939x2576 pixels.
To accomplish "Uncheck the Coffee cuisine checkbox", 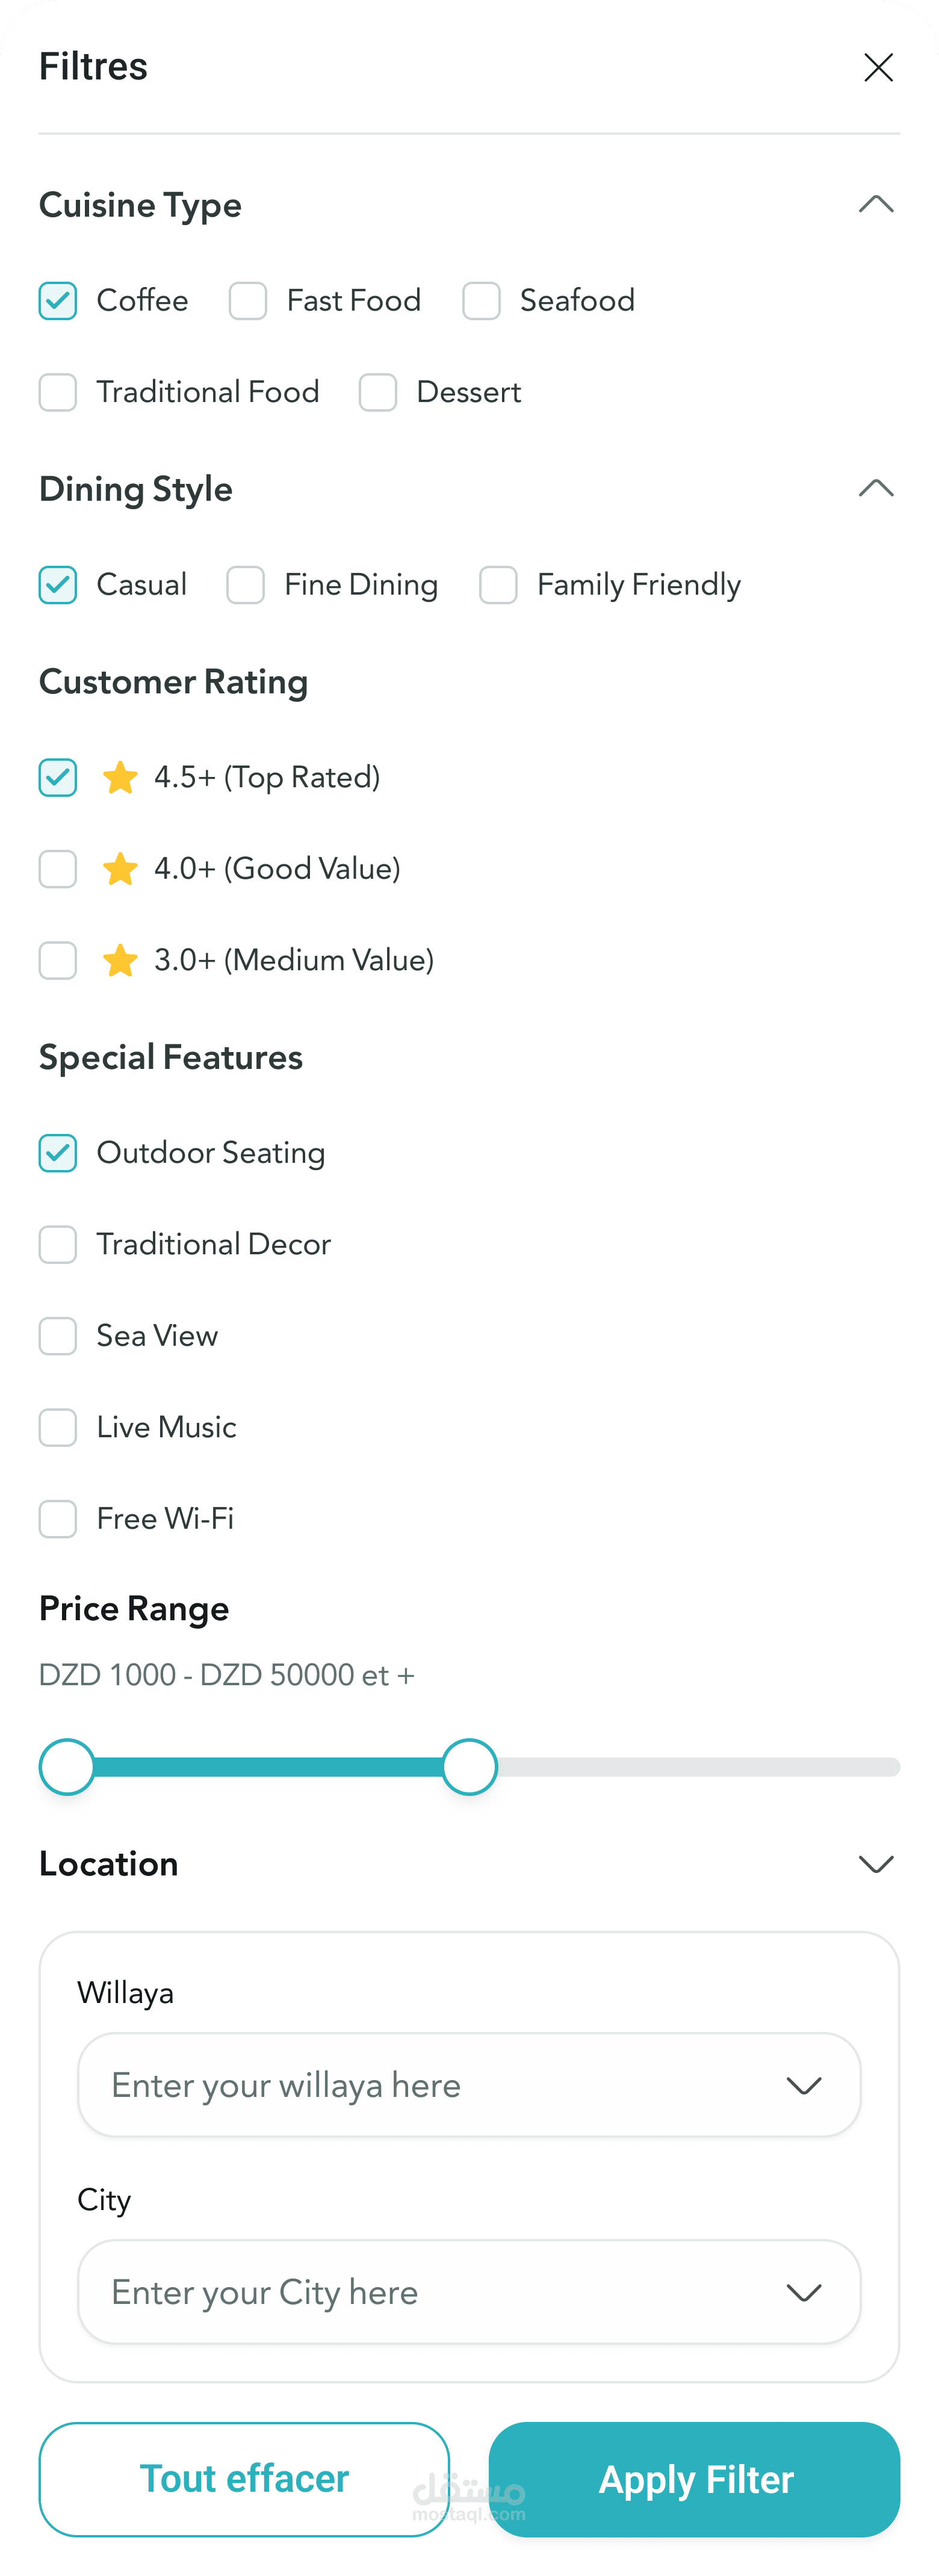I will coord(58,301).
